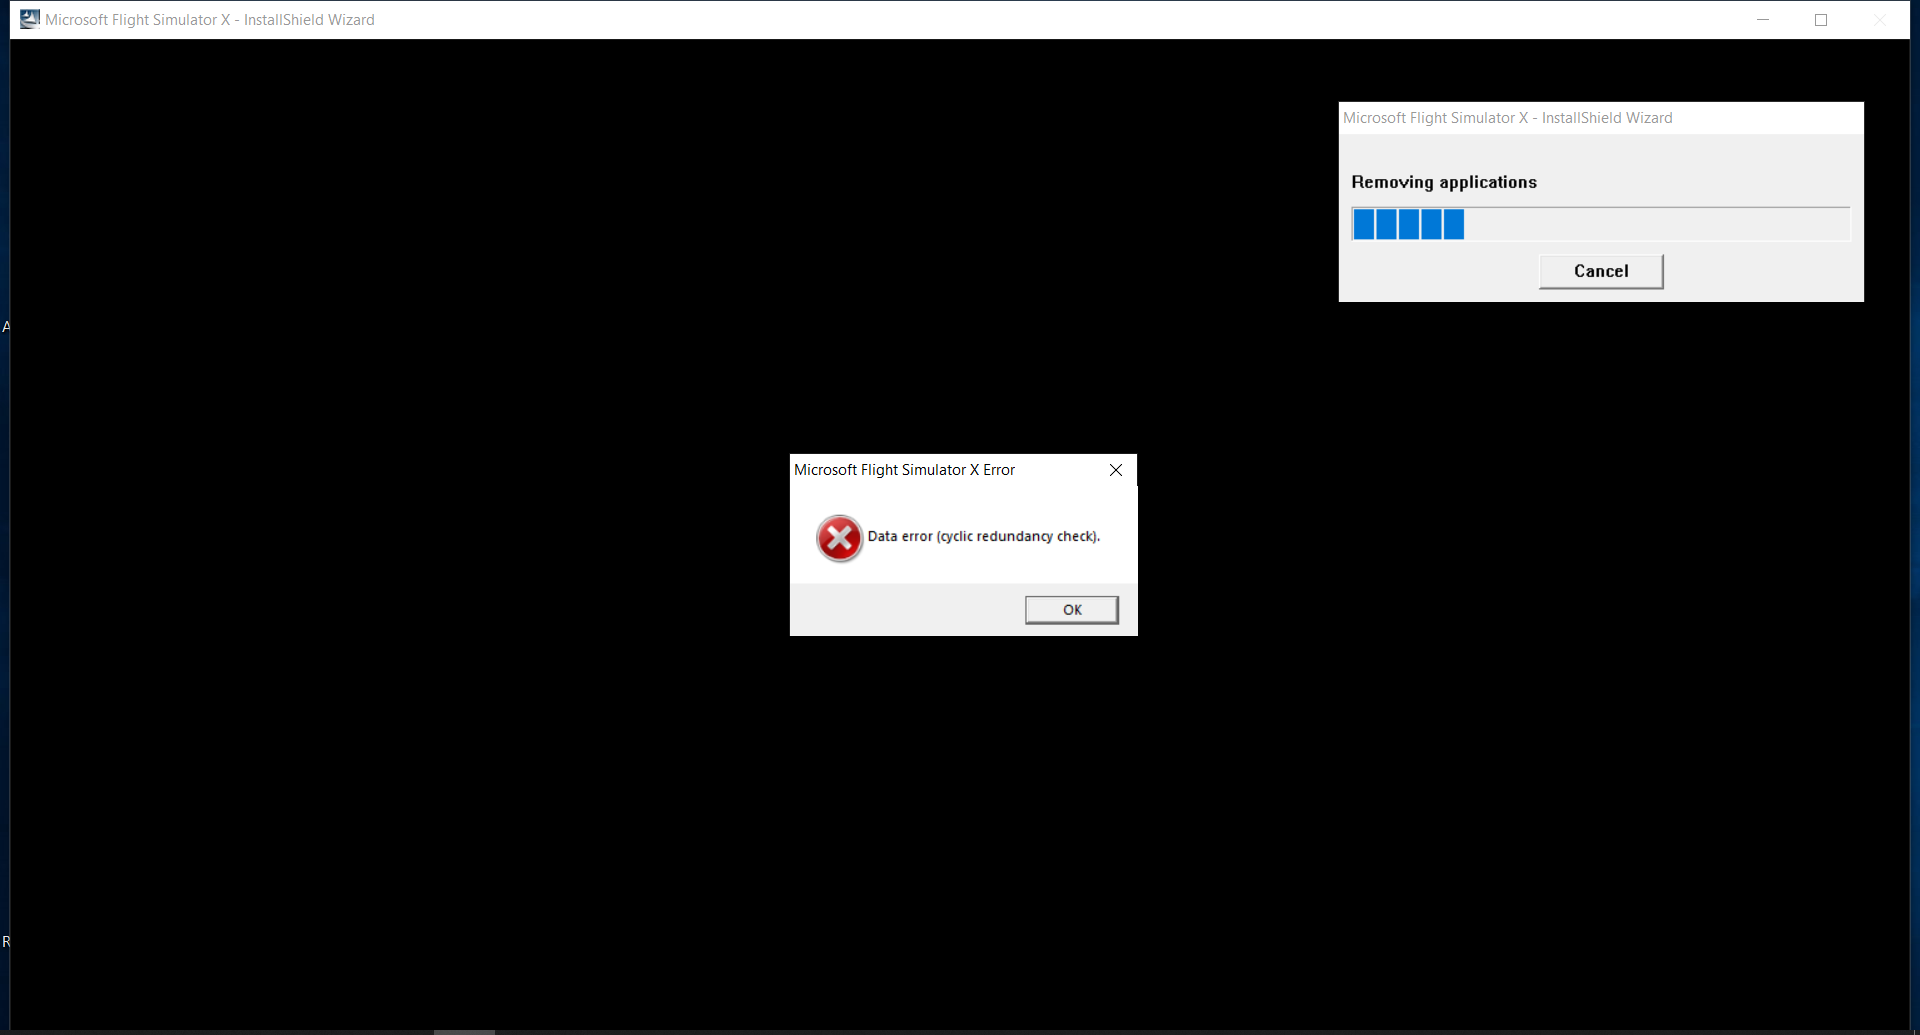Click the 'Data error (cyclic redundancy check).' message
This screenshot has height=1035, width=1920.
point(984,537)
